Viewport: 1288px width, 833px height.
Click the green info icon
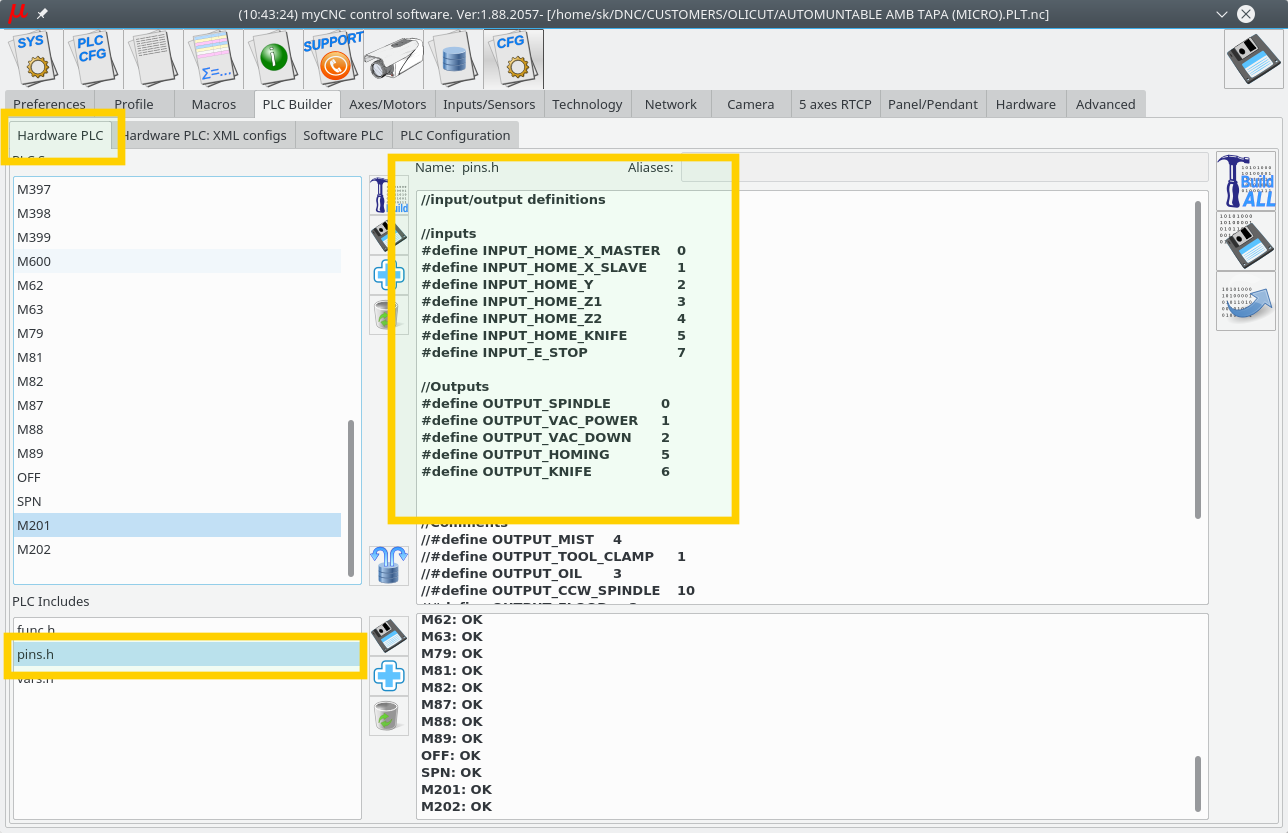(273, 59)
